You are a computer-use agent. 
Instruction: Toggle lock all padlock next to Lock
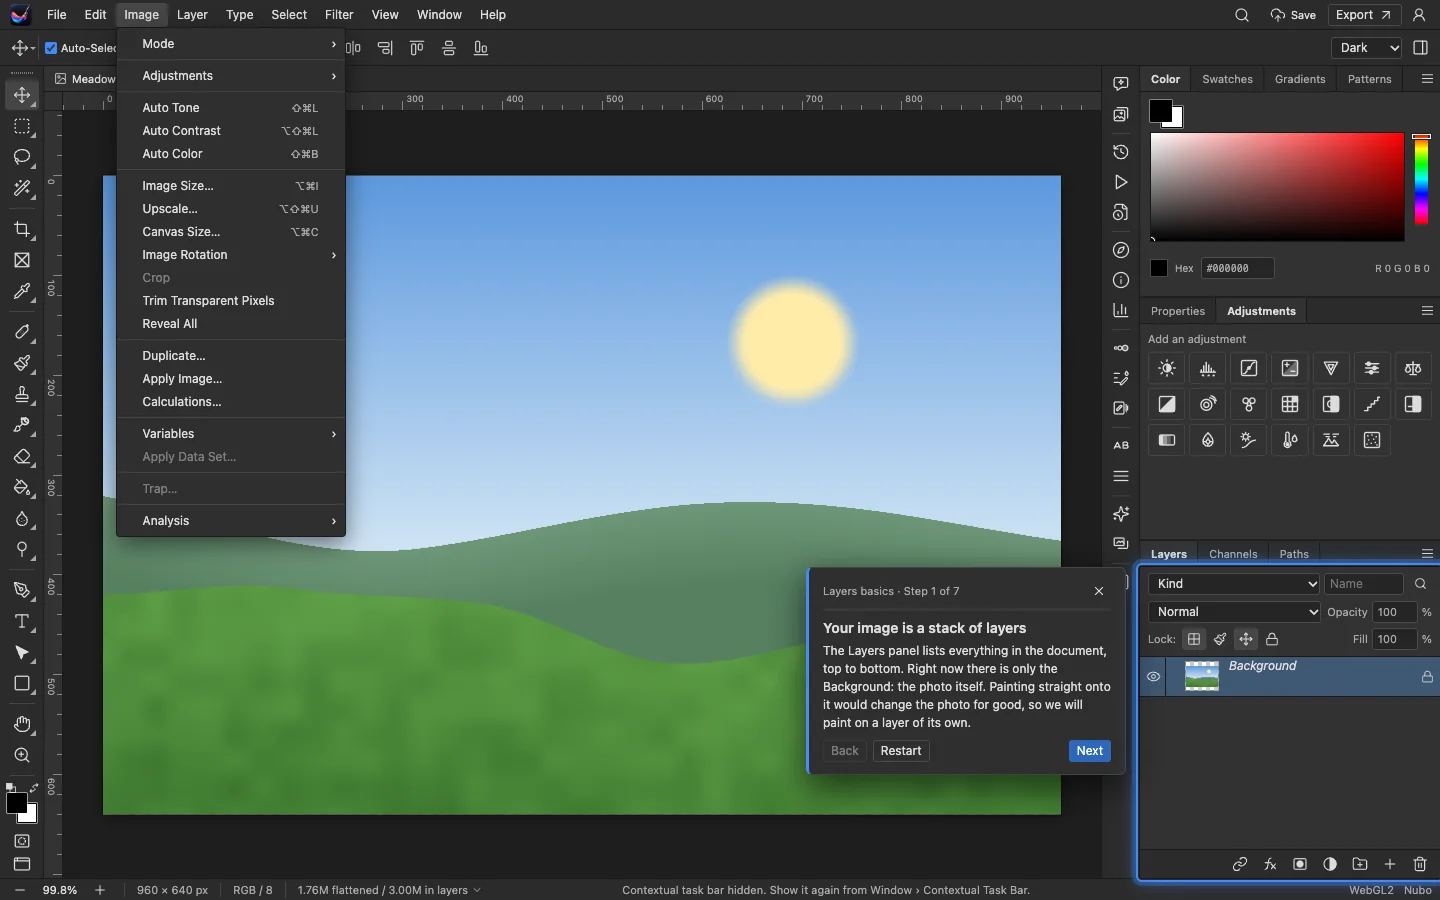tap(1272, 639)
